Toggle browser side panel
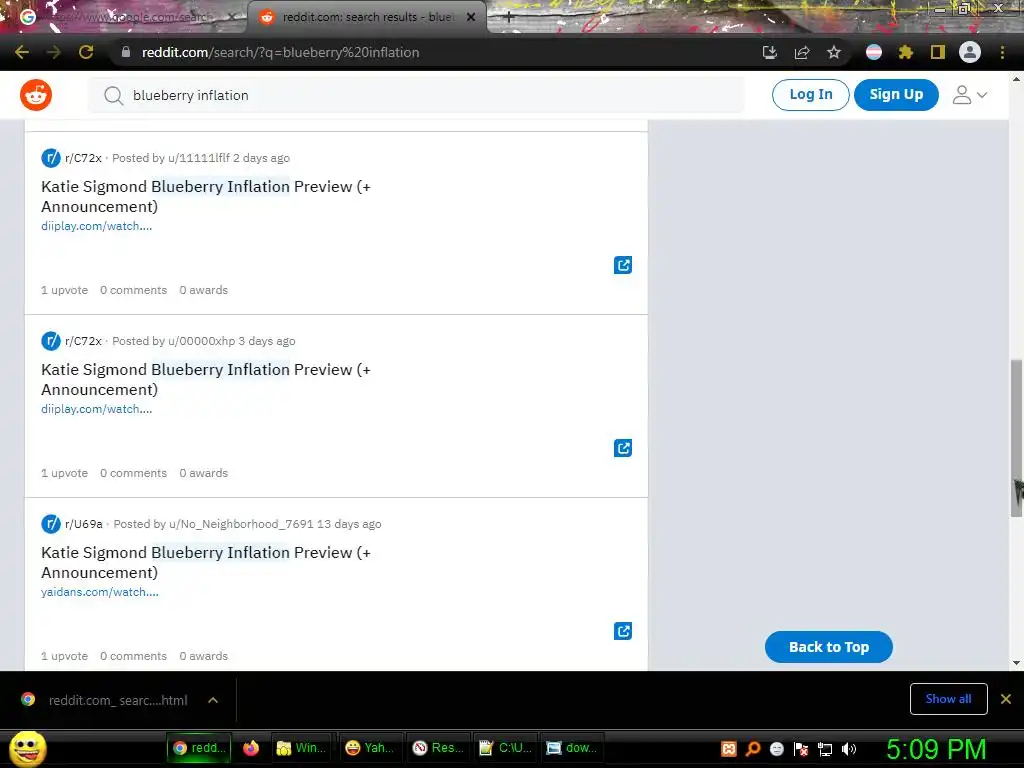This screenshot has width=1024, height=768. [x=938, y=52]
